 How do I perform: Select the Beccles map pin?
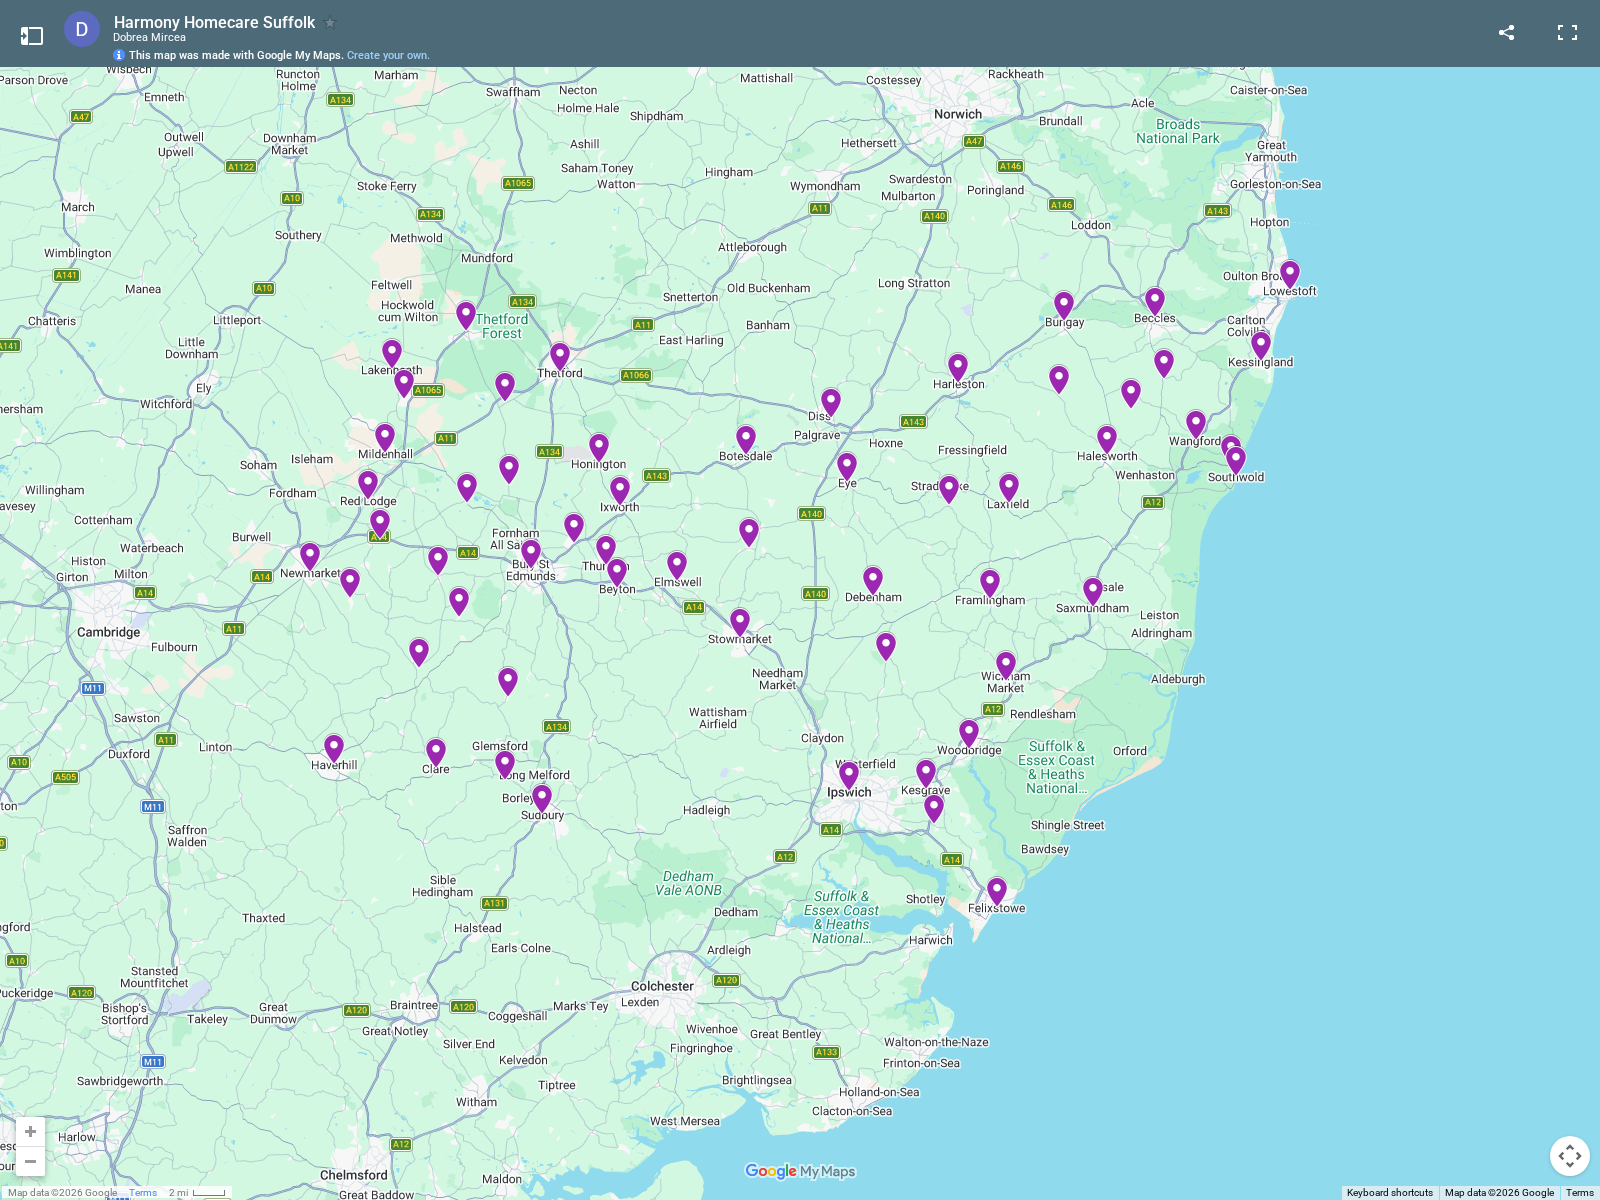click(x=1155, y=300)
